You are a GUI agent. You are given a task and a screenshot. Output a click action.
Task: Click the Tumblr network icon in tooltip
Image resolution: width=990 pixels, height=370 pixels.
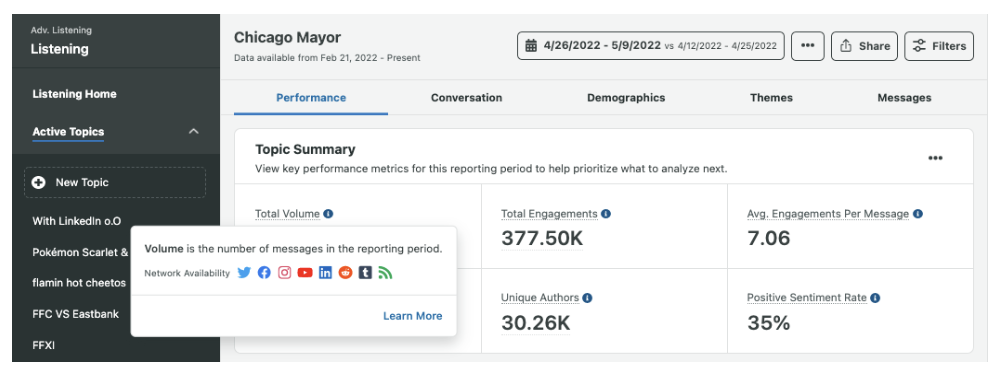(x=365, y=273)
